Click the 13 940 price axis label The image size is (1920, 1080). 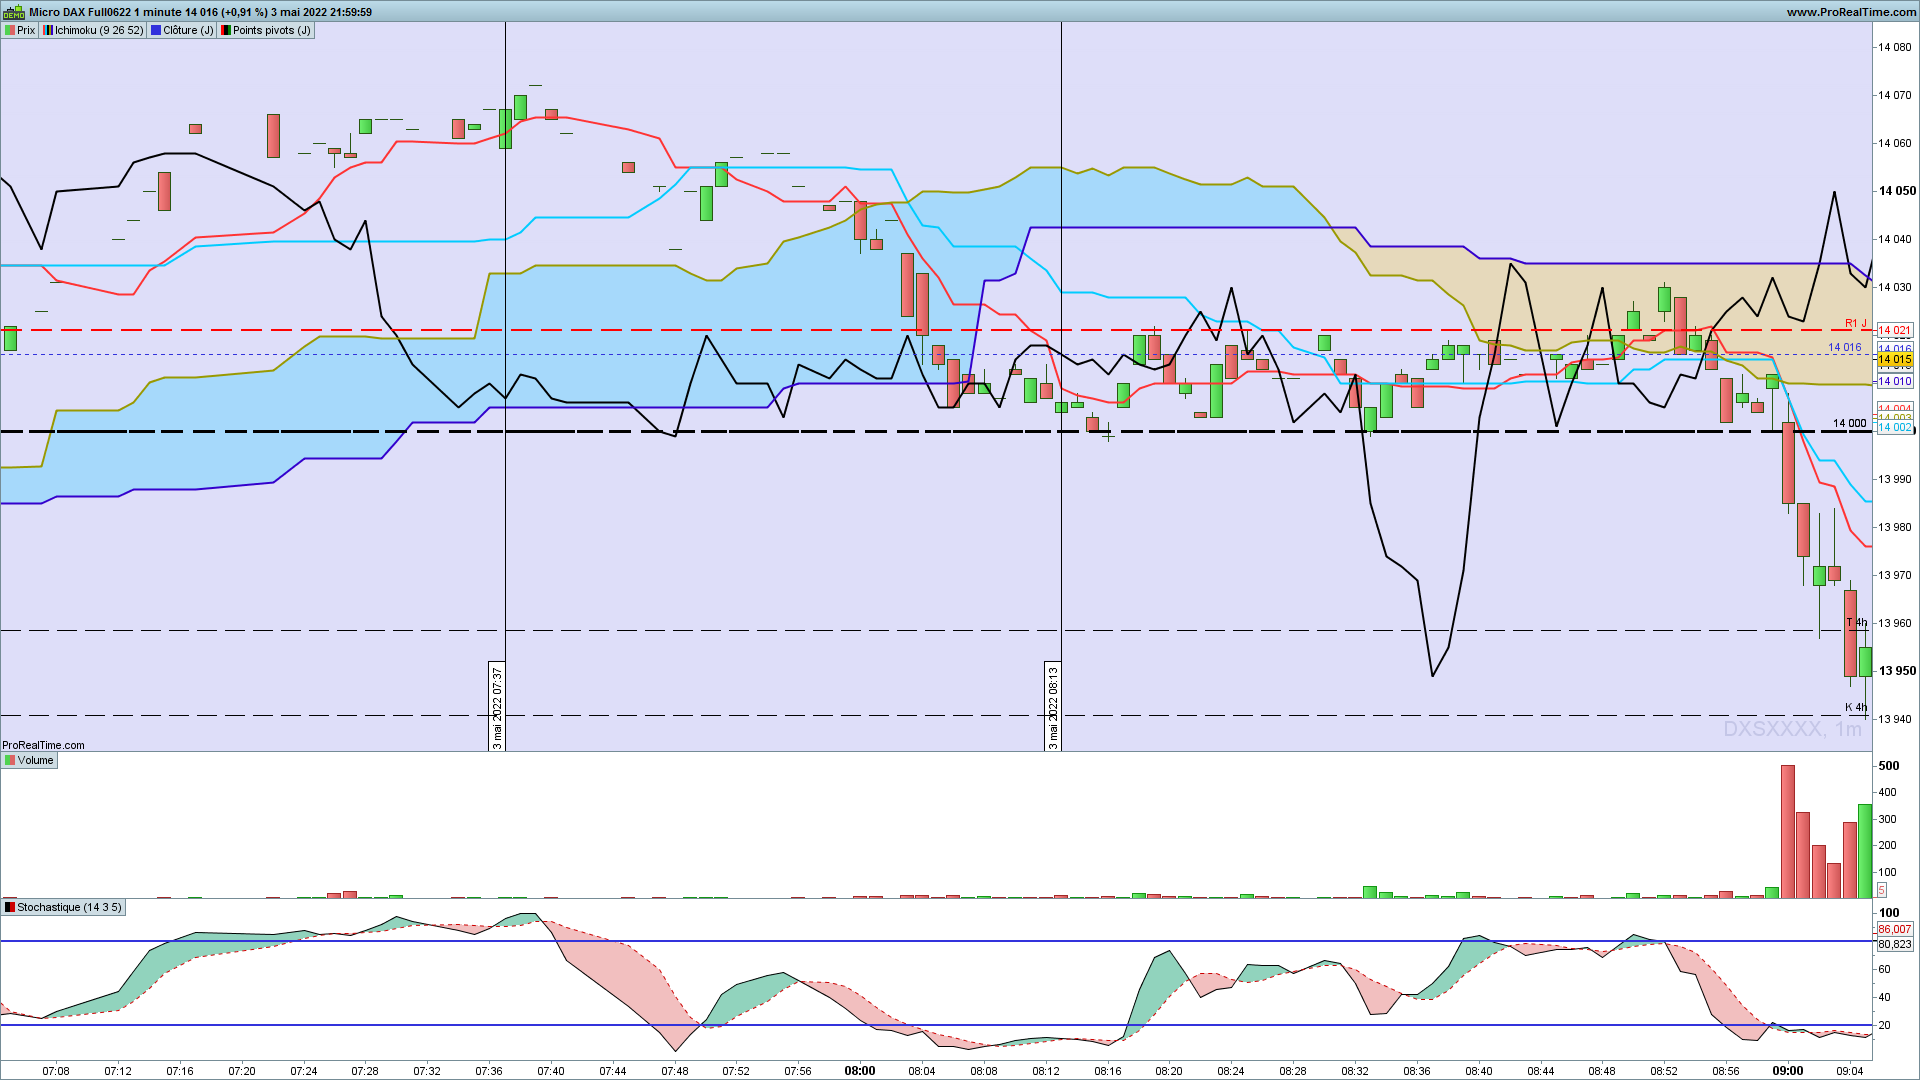1895,719
